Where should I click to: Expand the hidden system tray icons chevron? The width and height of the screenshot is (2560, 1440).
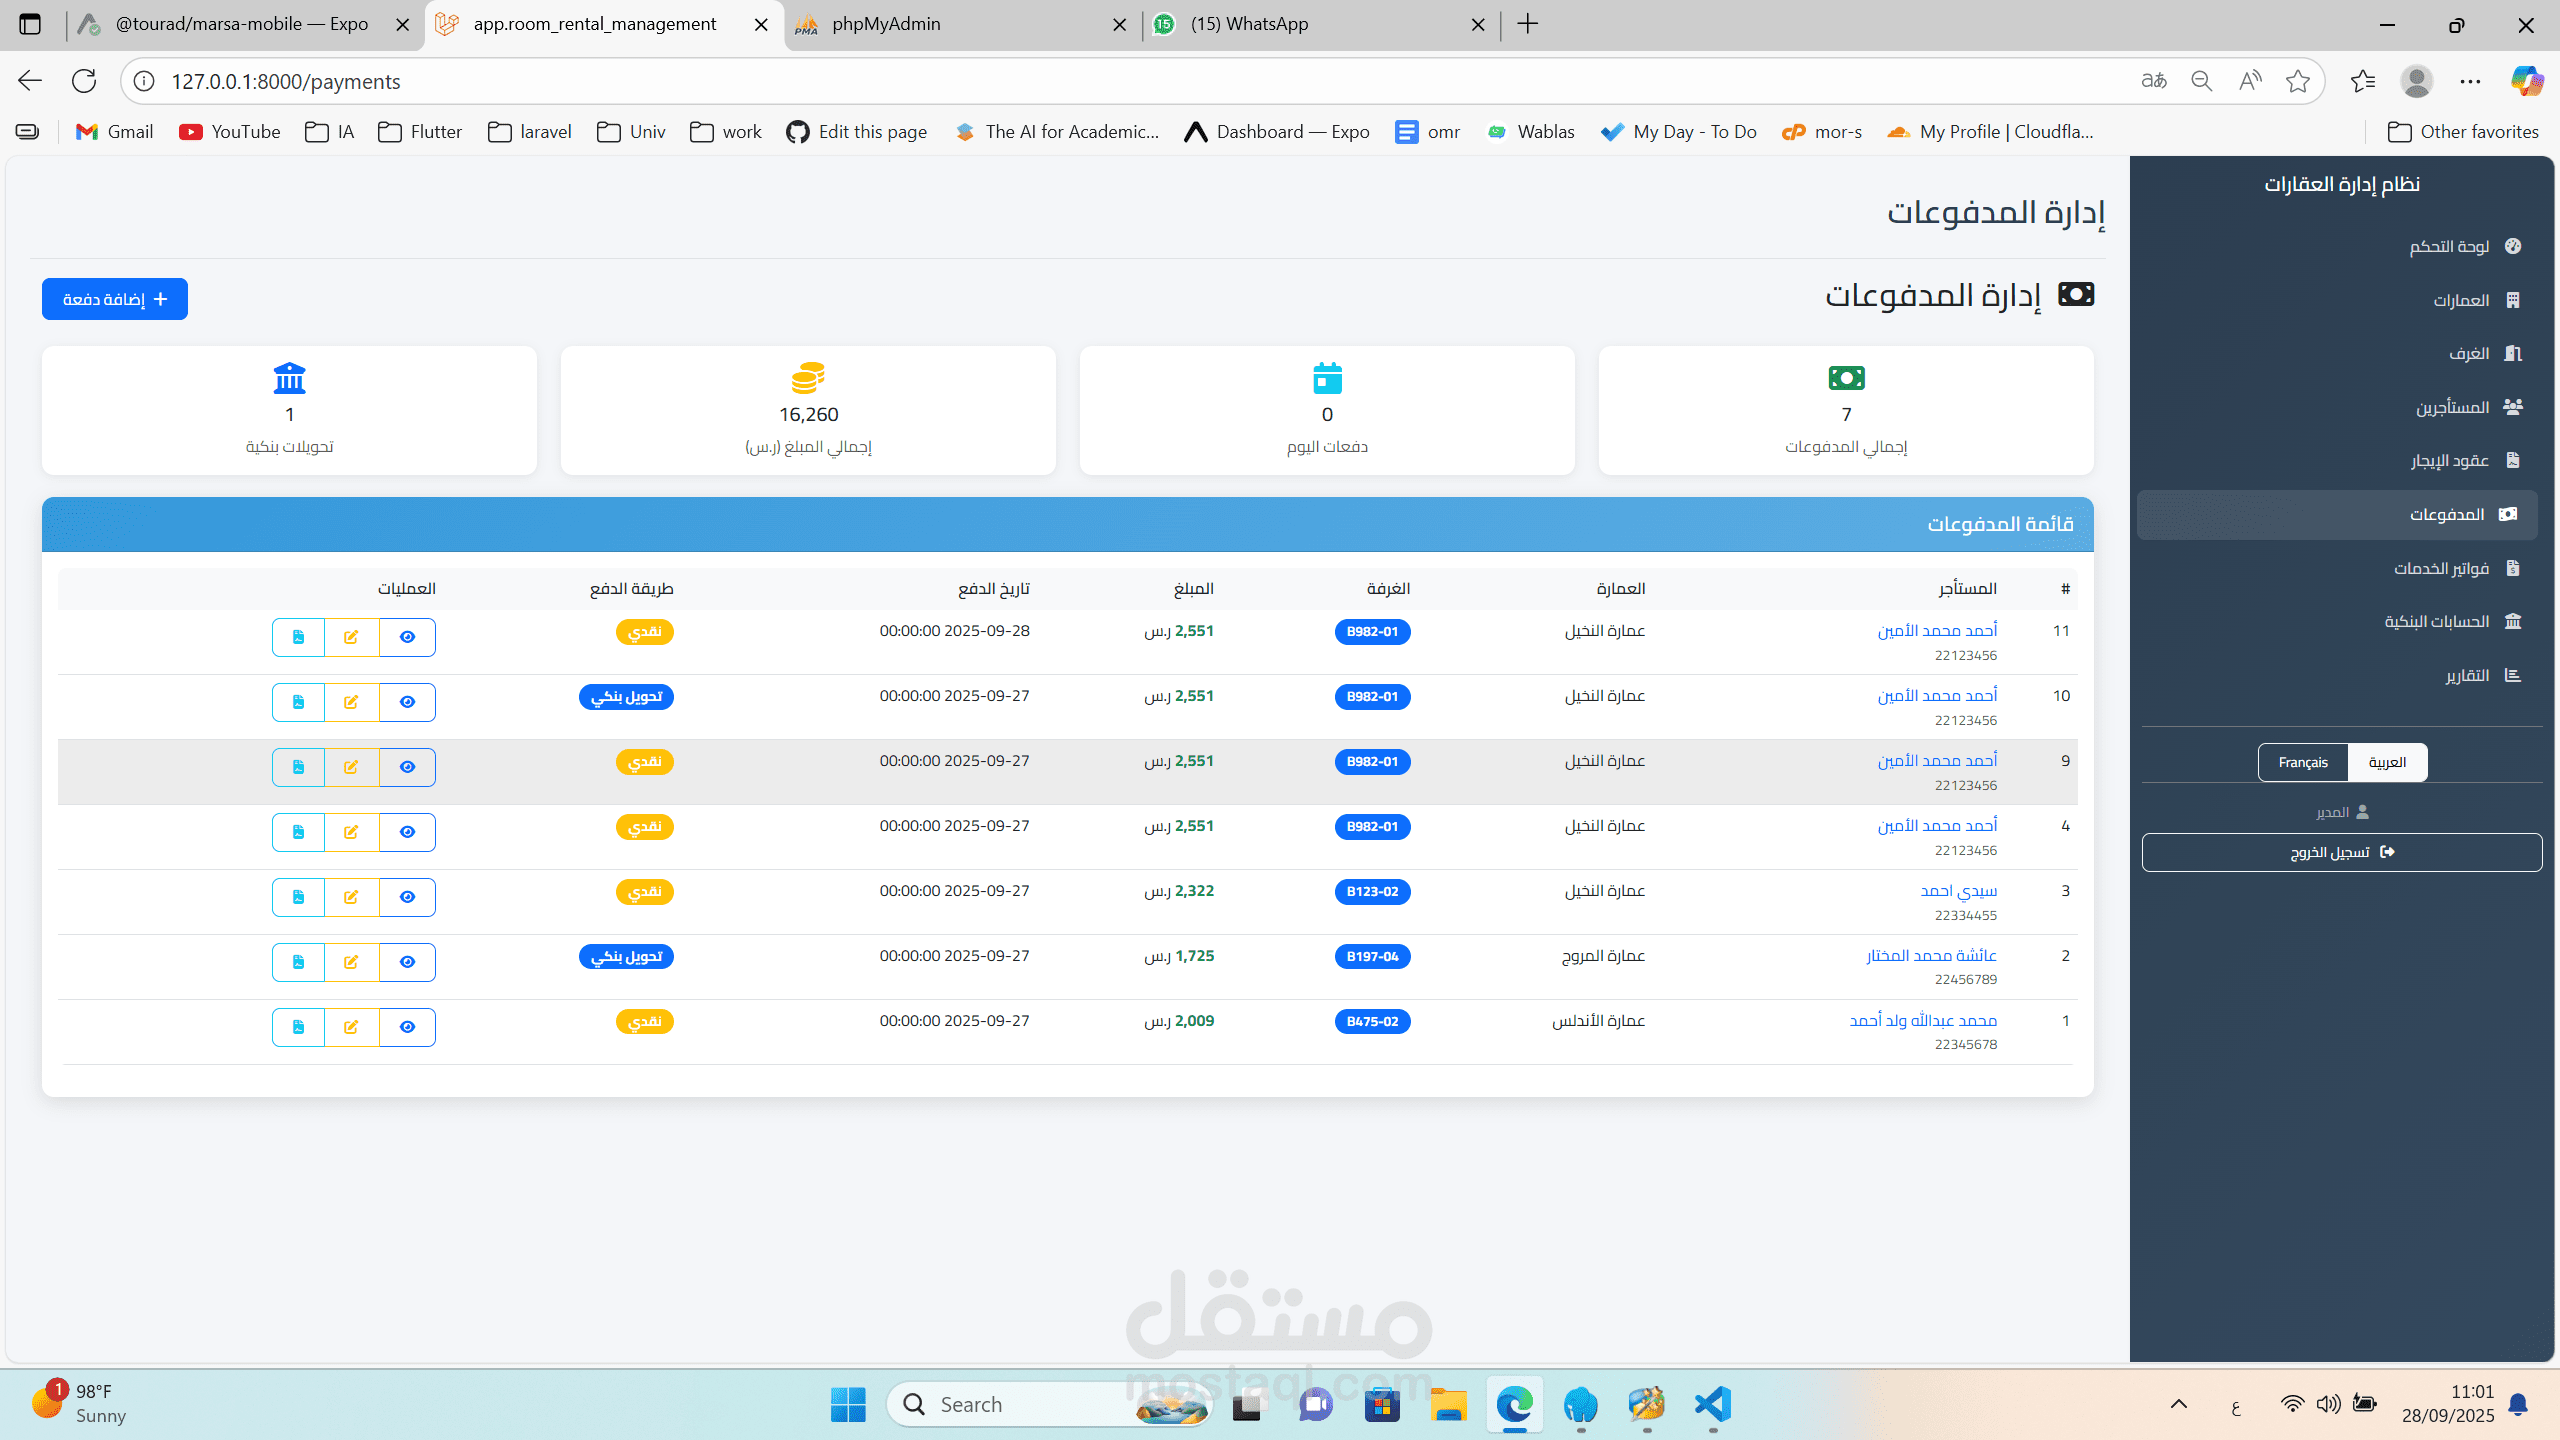tap(2178, 1404)
